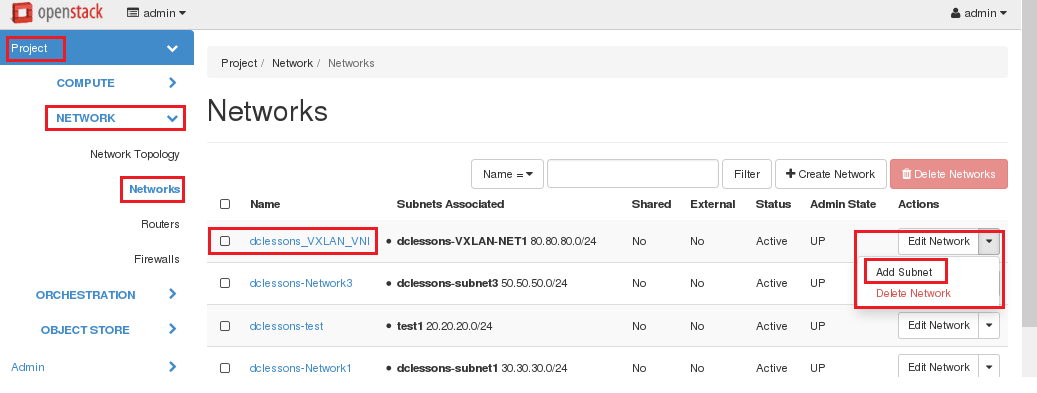The width and height of the screenshot is (1037, 393).
Task: Check the dclessons-test row checkbox
Action: pos(225,326)
